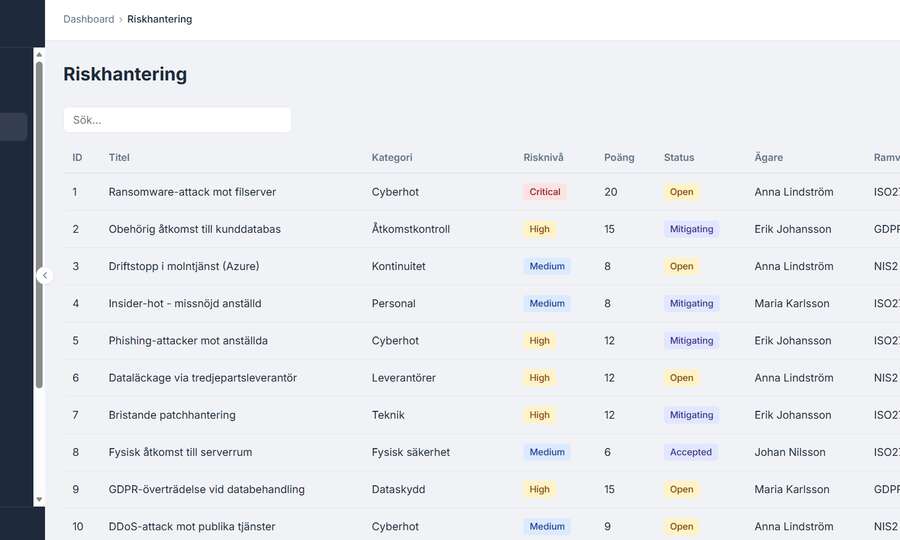
Task: Focus the Sök search field
Action: [177, 120]
